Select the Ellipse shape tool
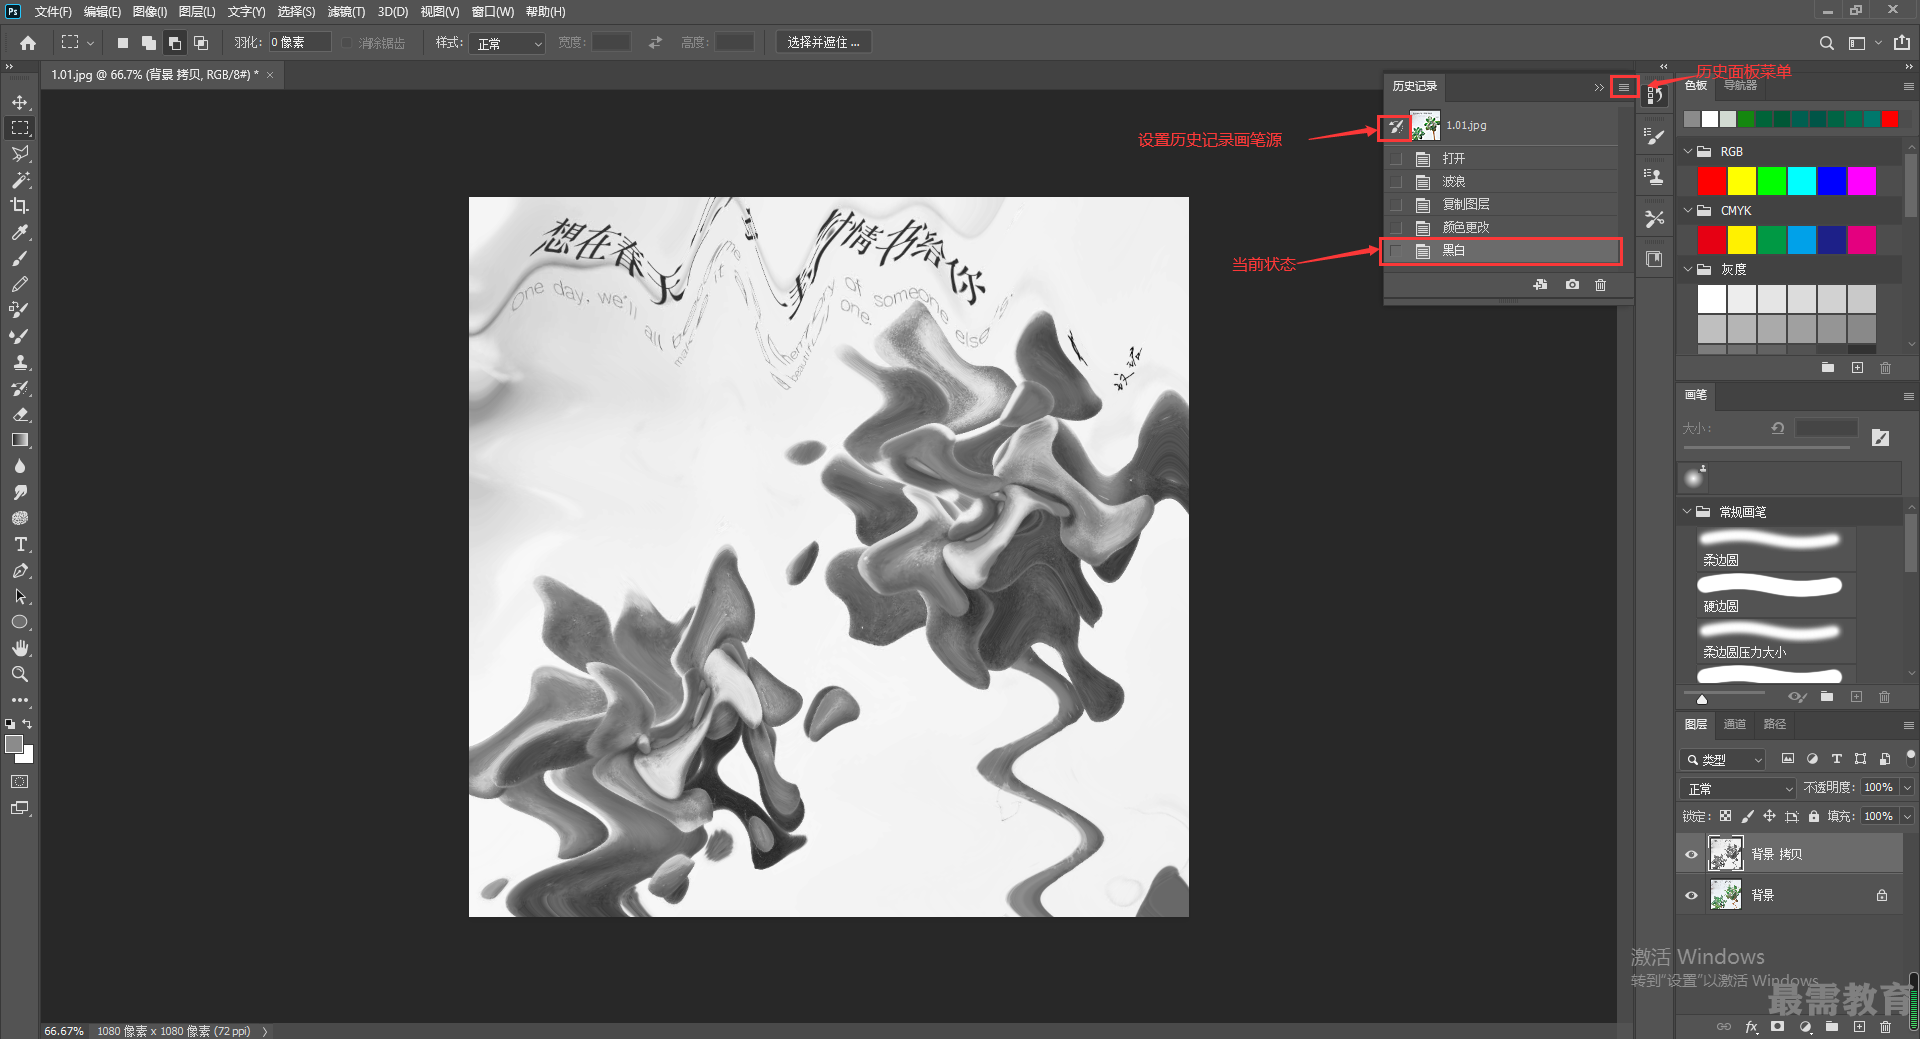1920x1039 pixels. click(x=20, y=622)
